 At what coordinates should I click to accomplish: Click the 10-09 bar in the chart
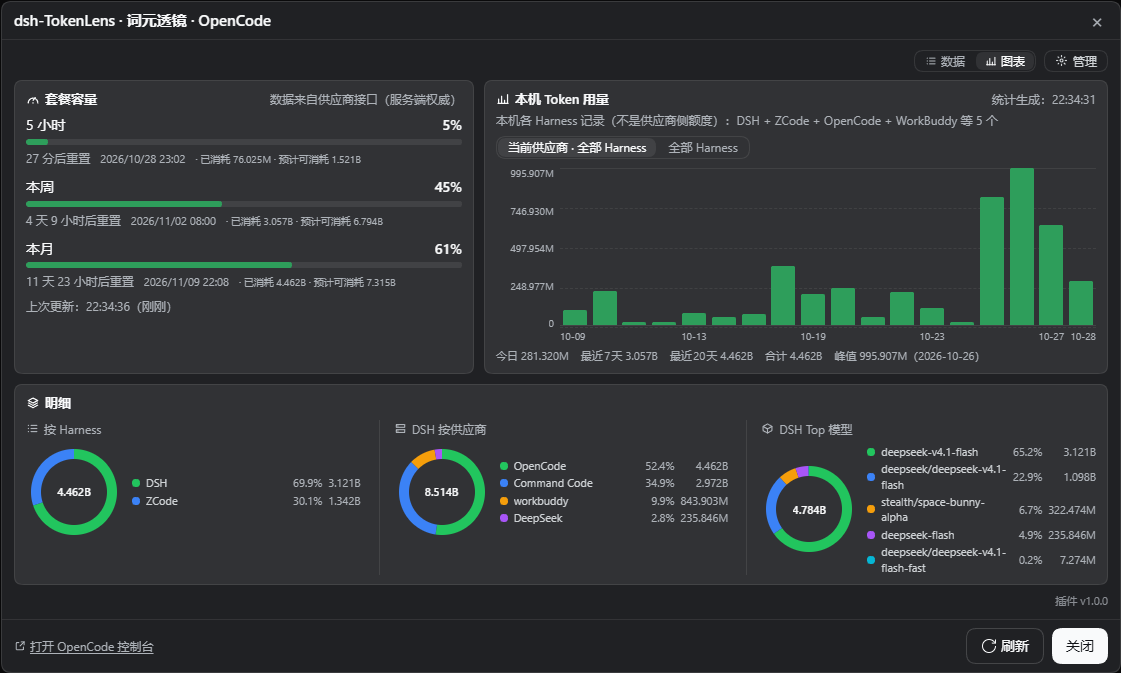click(x=575, y=318)
